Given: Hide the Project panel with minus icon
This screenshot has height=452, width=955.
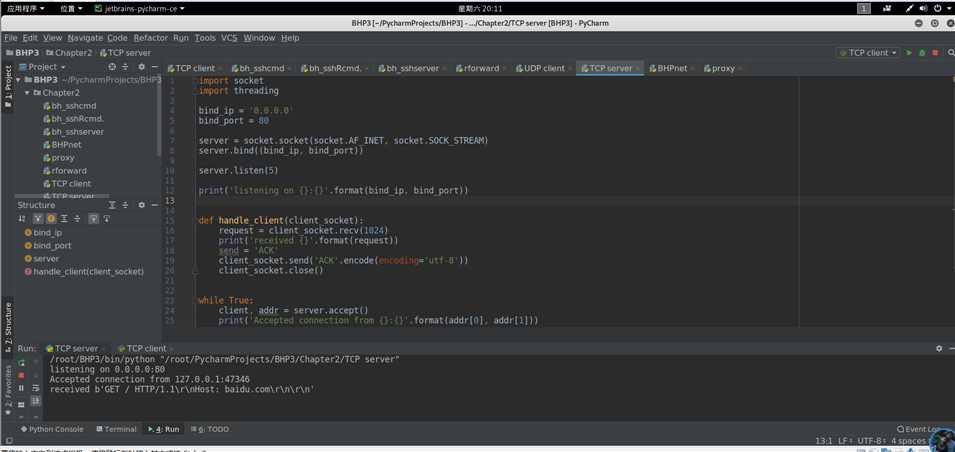Looking at the screenshot, I should pyautogui.click(x=155, y=67).
